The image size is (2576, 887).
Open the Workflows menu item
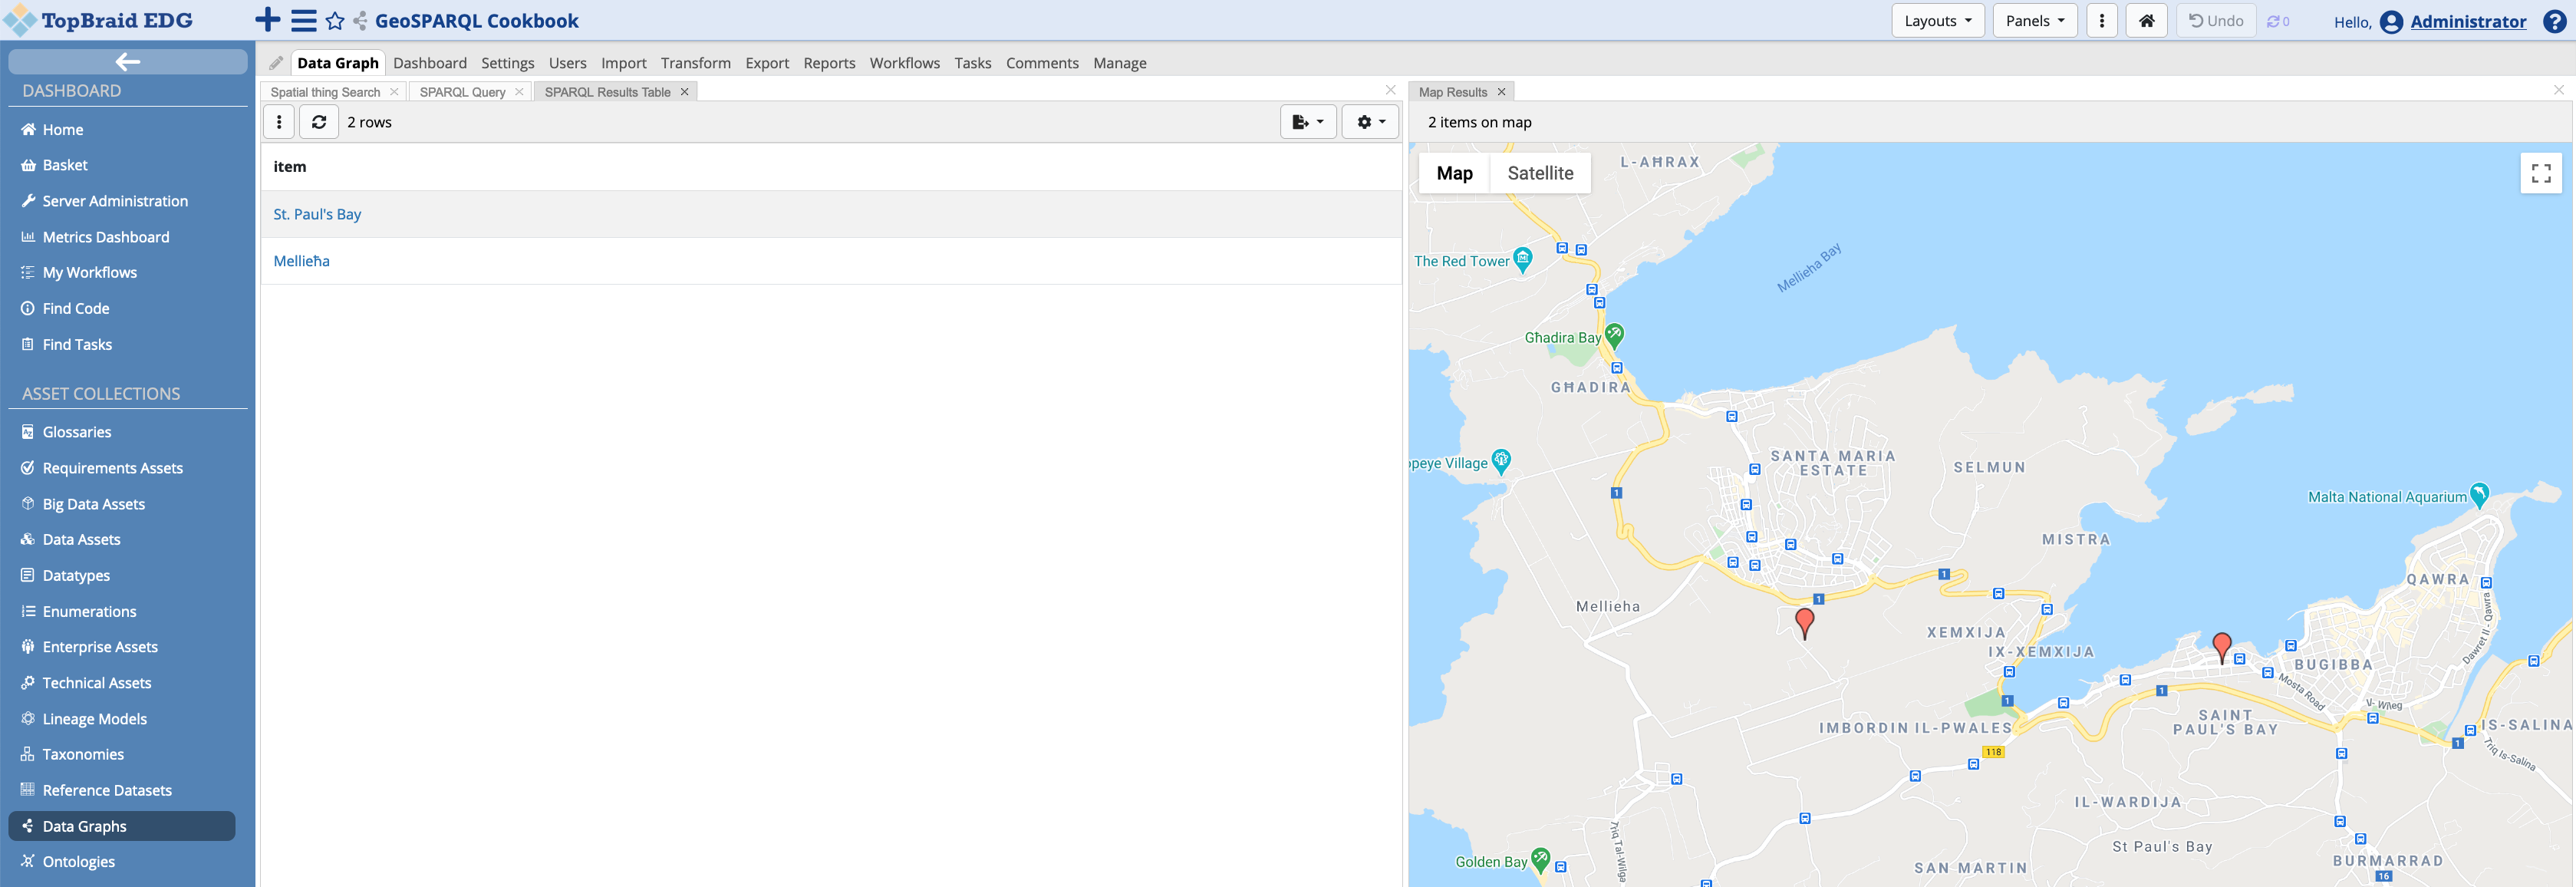(x=904, y=63)
